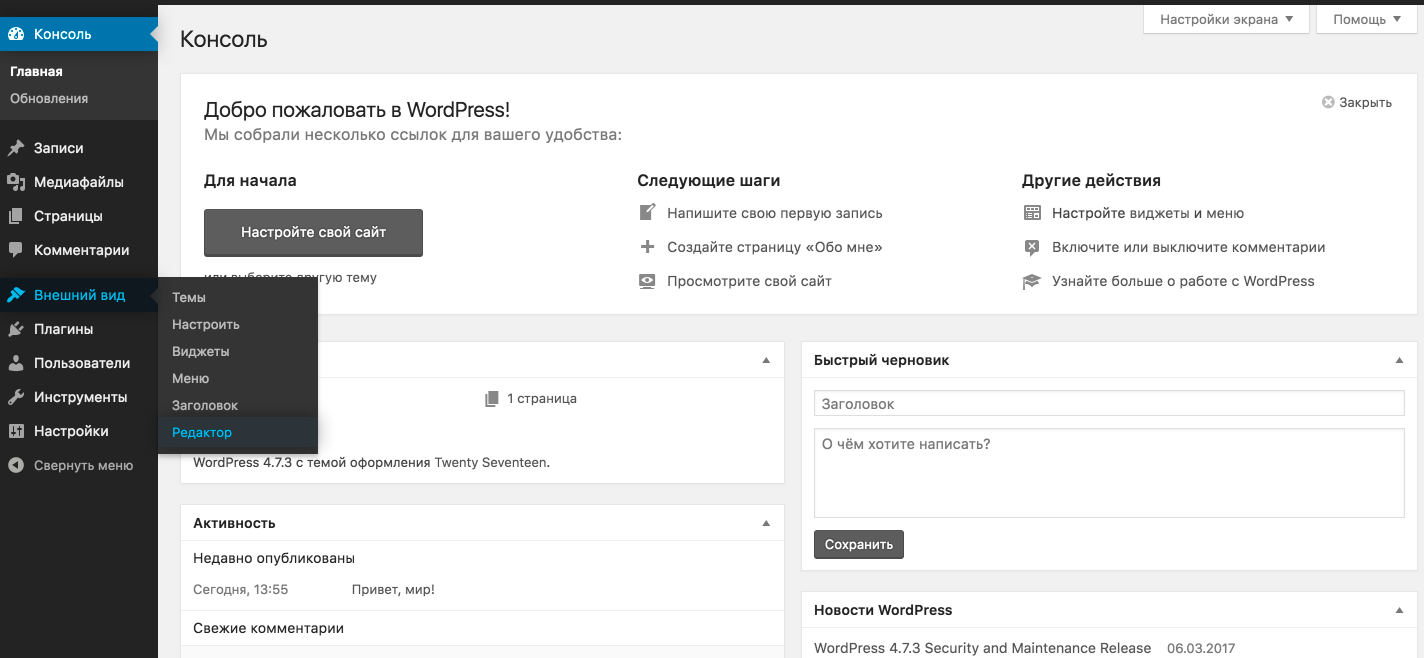Click the Консоль dashboard icon
The height and width of the screenshot is (658, 1424).
(16, 34)
